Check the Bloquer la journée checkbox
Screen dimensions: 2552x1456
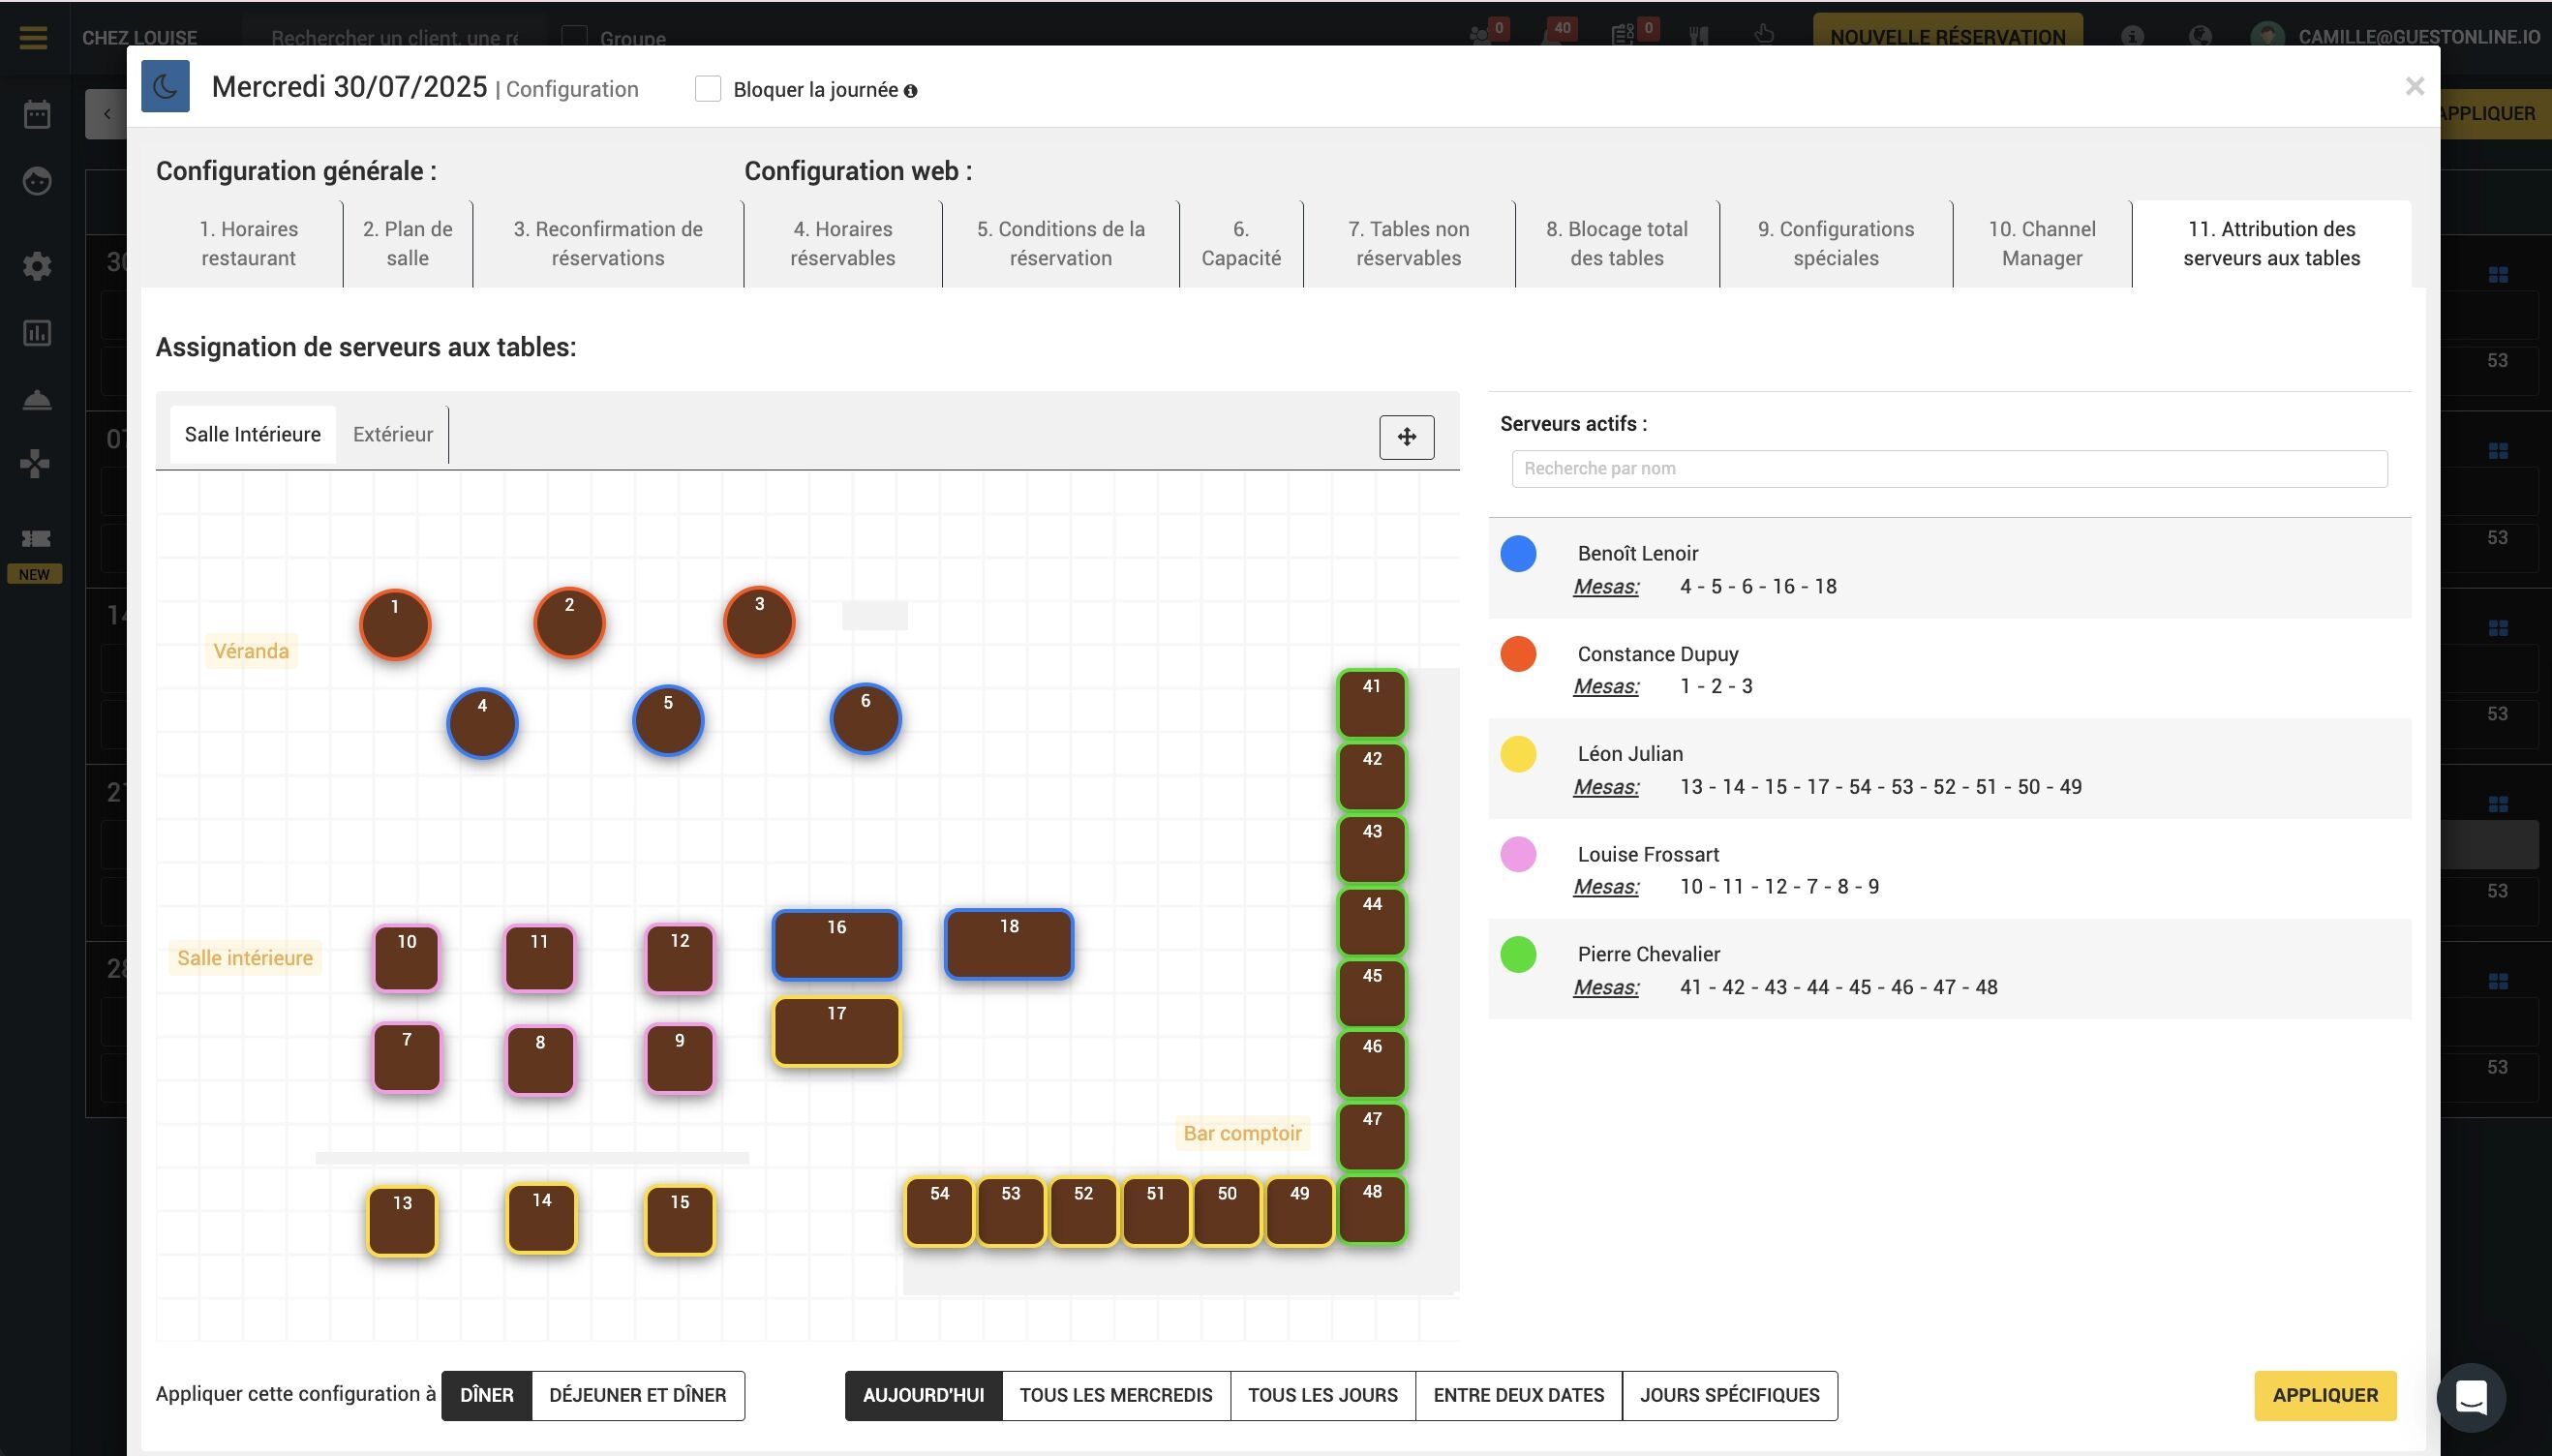(x=708, y=89)
